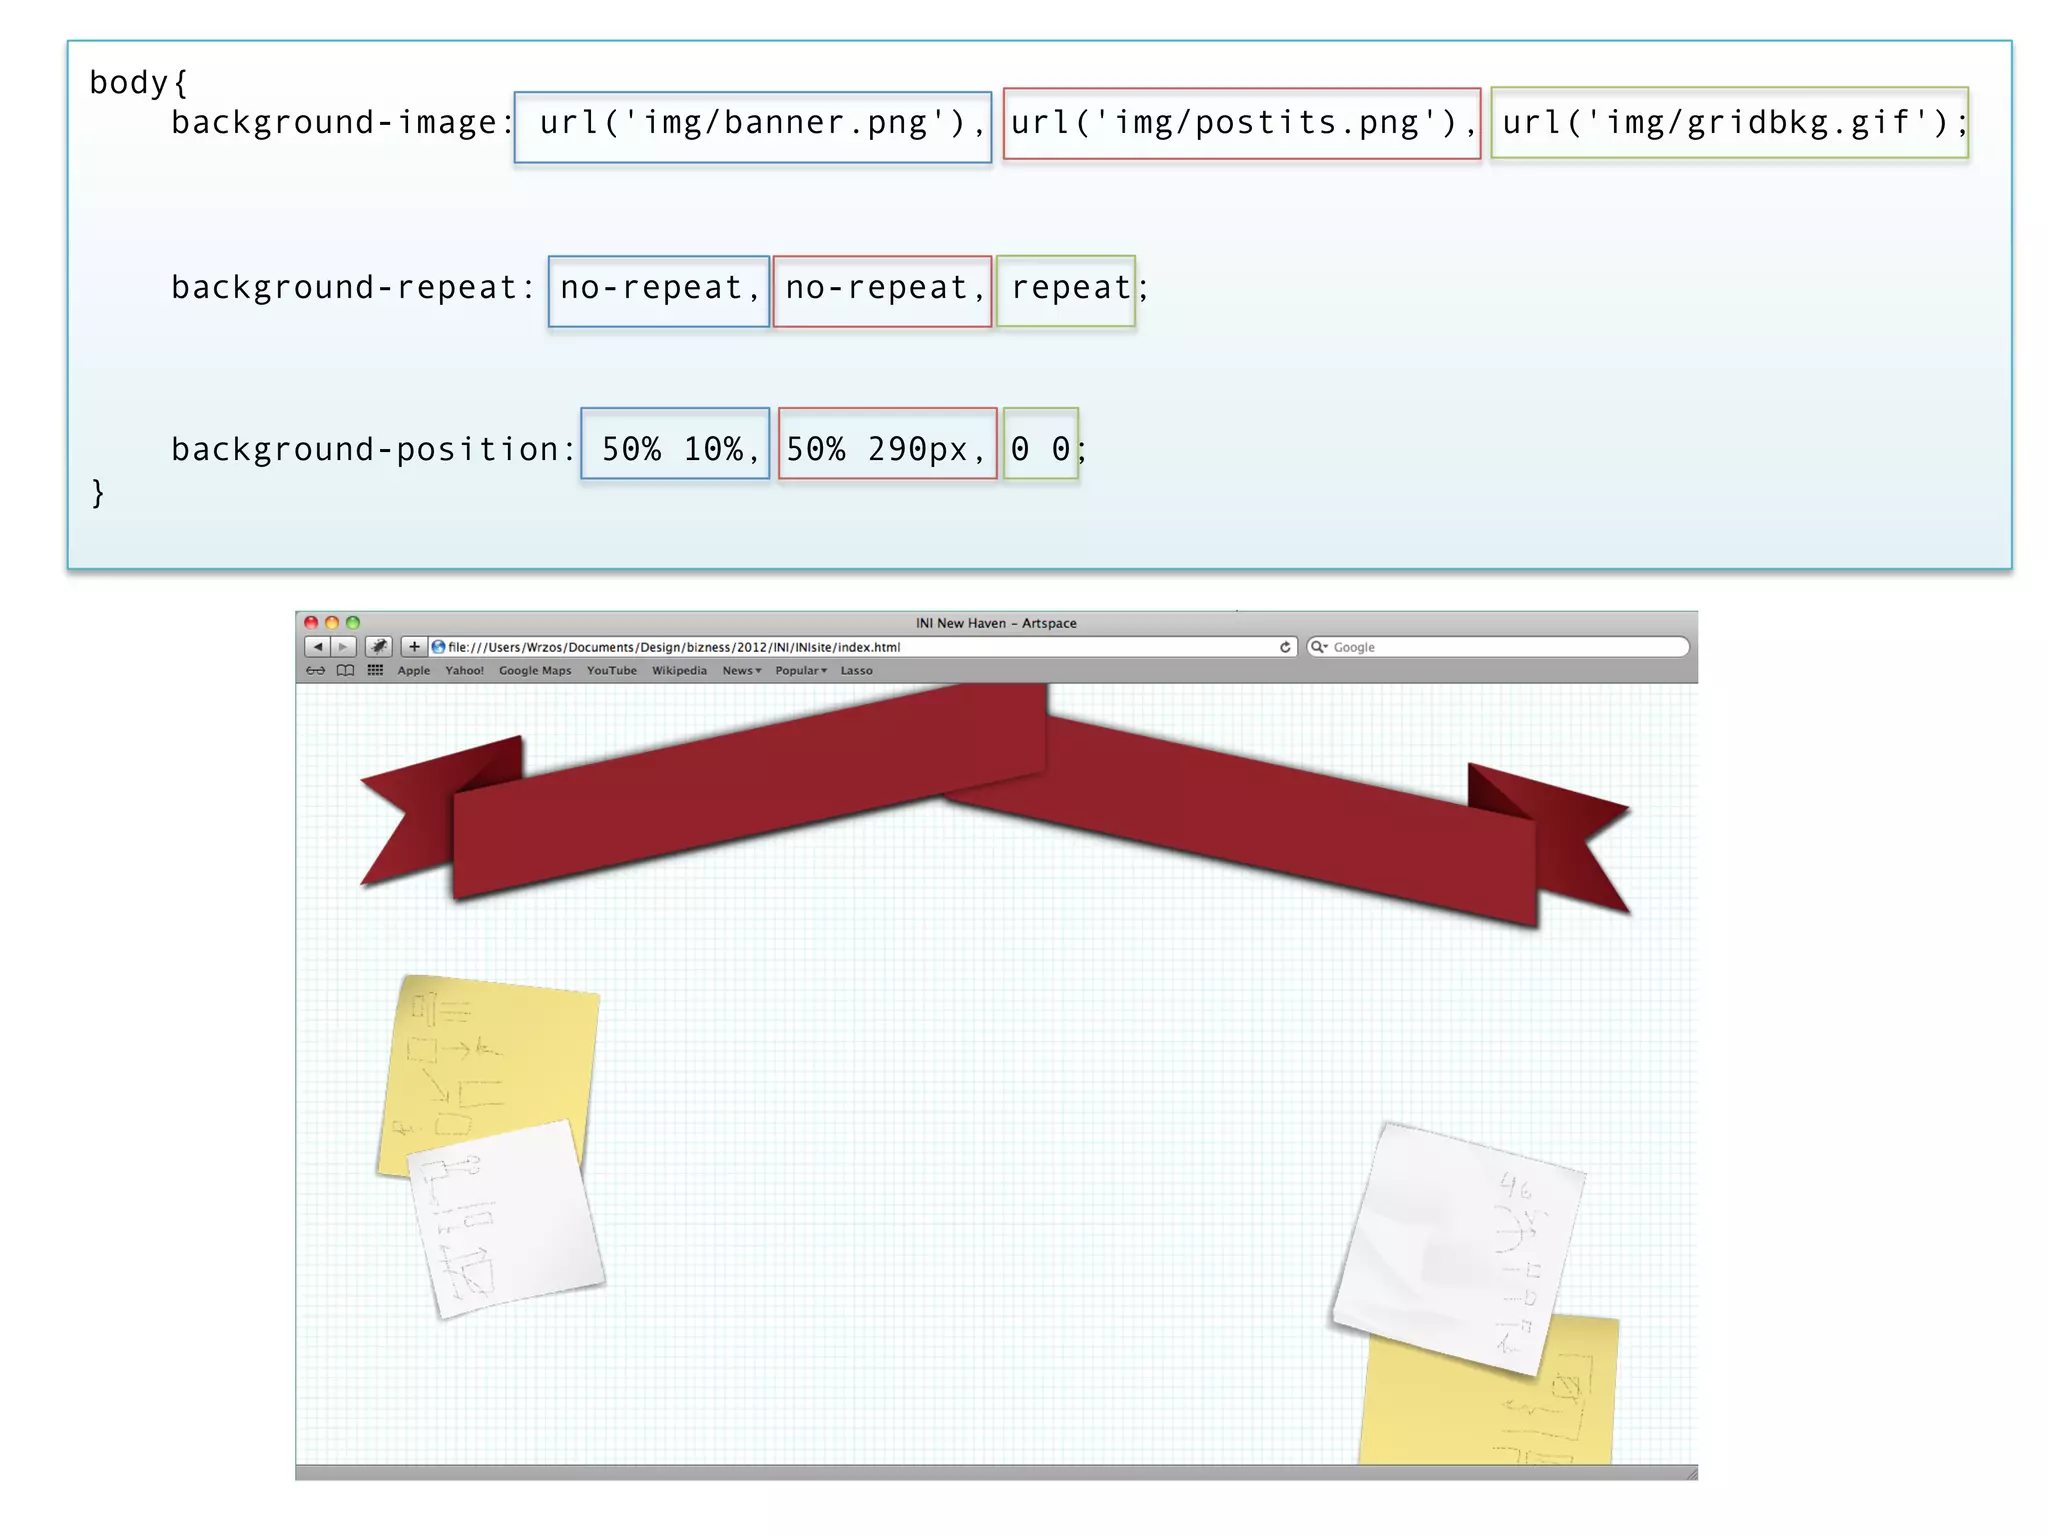Click the window resize grip corner
Viewport: 2048px width, 1536px height.
[x=1691, y=1473]
